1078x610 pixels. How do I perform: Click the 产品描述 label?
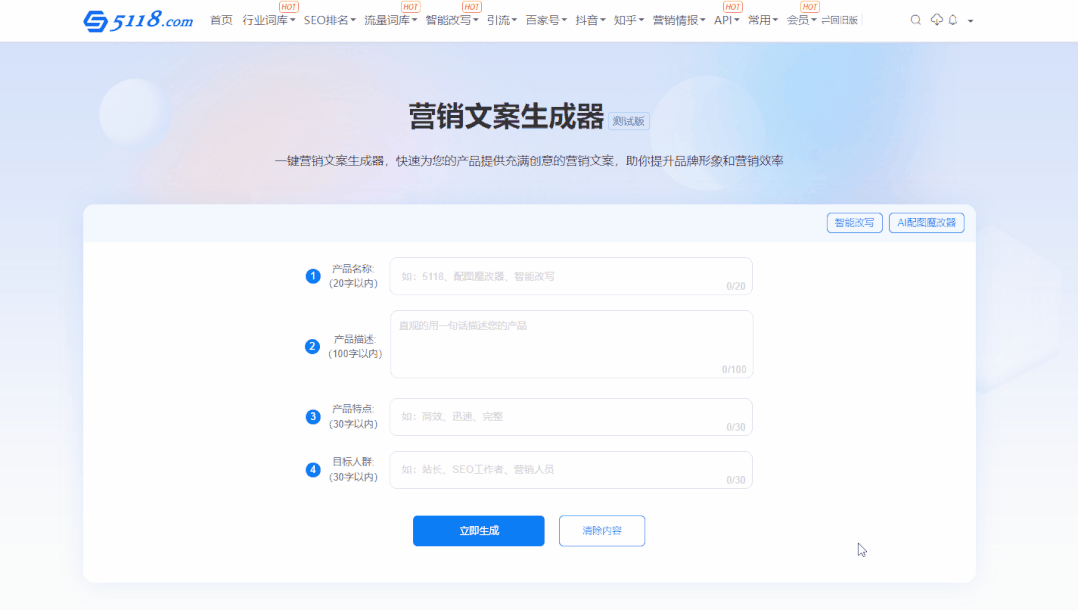click(355, 347)
